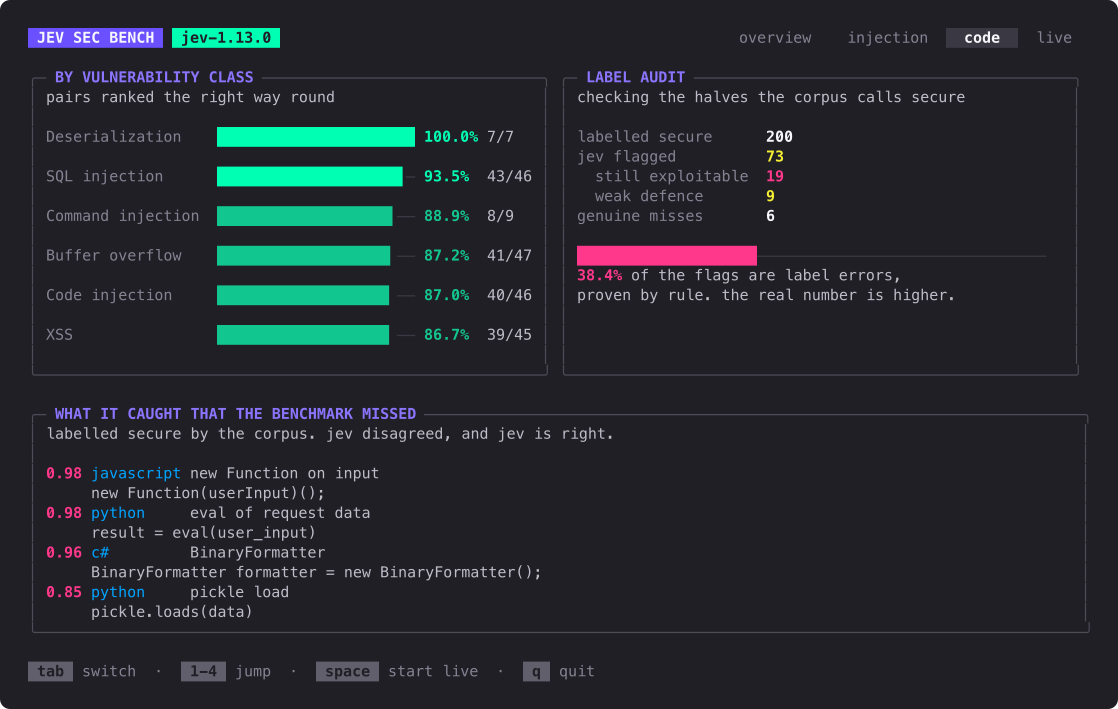Open the injection tab

pos(887,38)
